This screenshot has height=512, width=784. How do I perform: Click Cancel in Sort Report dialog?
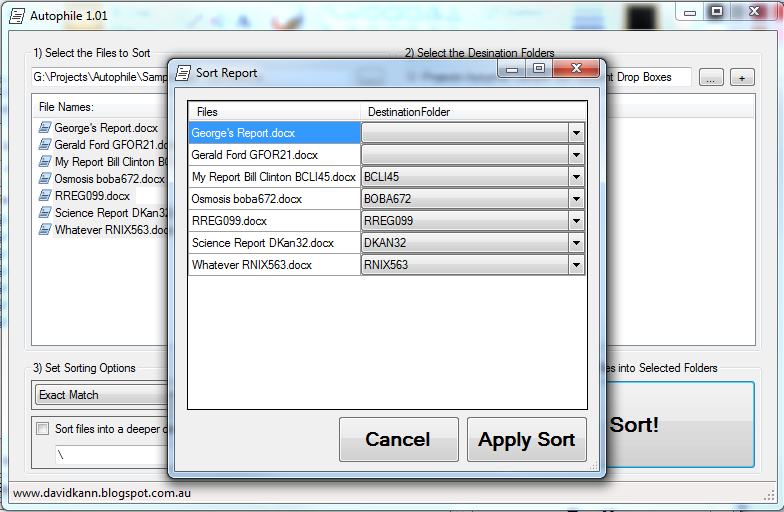click(x=398, y=440)
